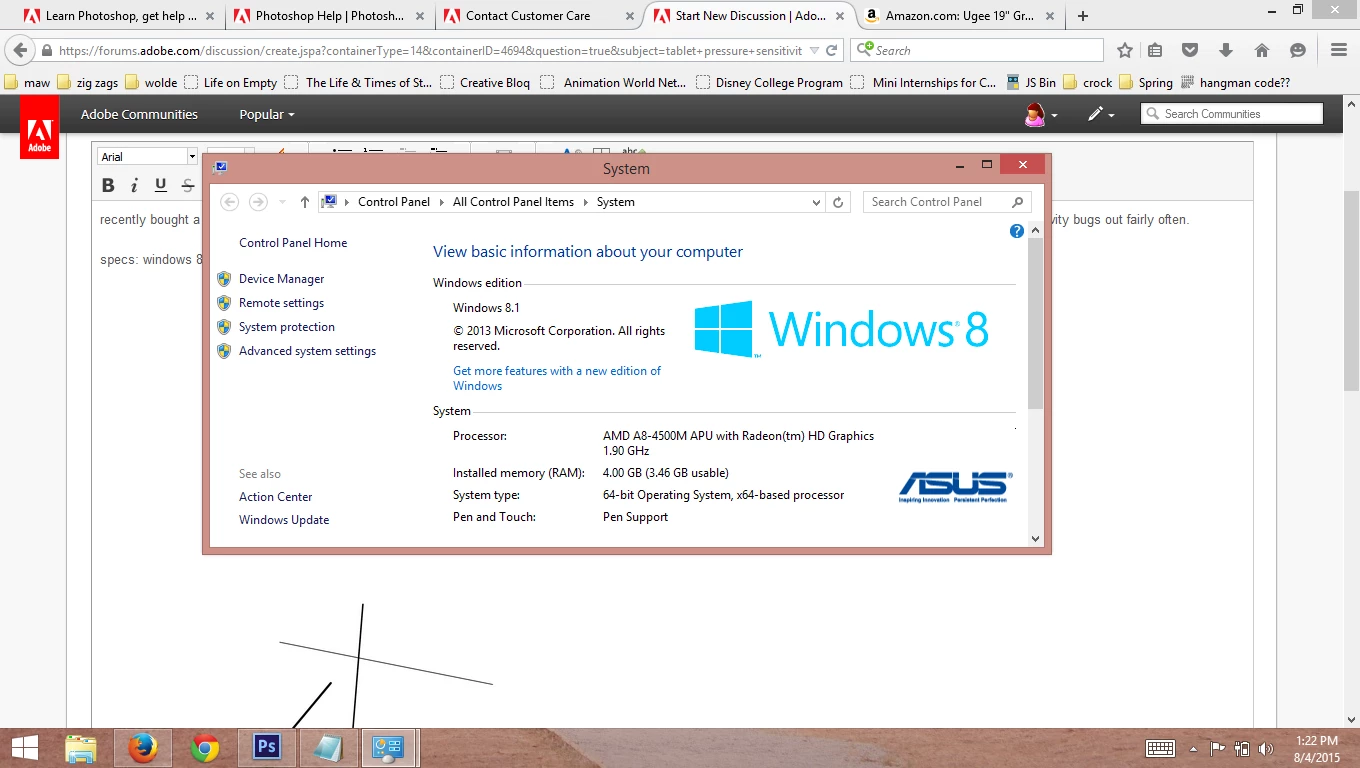Viewport: 1360px width, 768px height.
Task: Open Control Panel Home link
Action: point(293,243)
